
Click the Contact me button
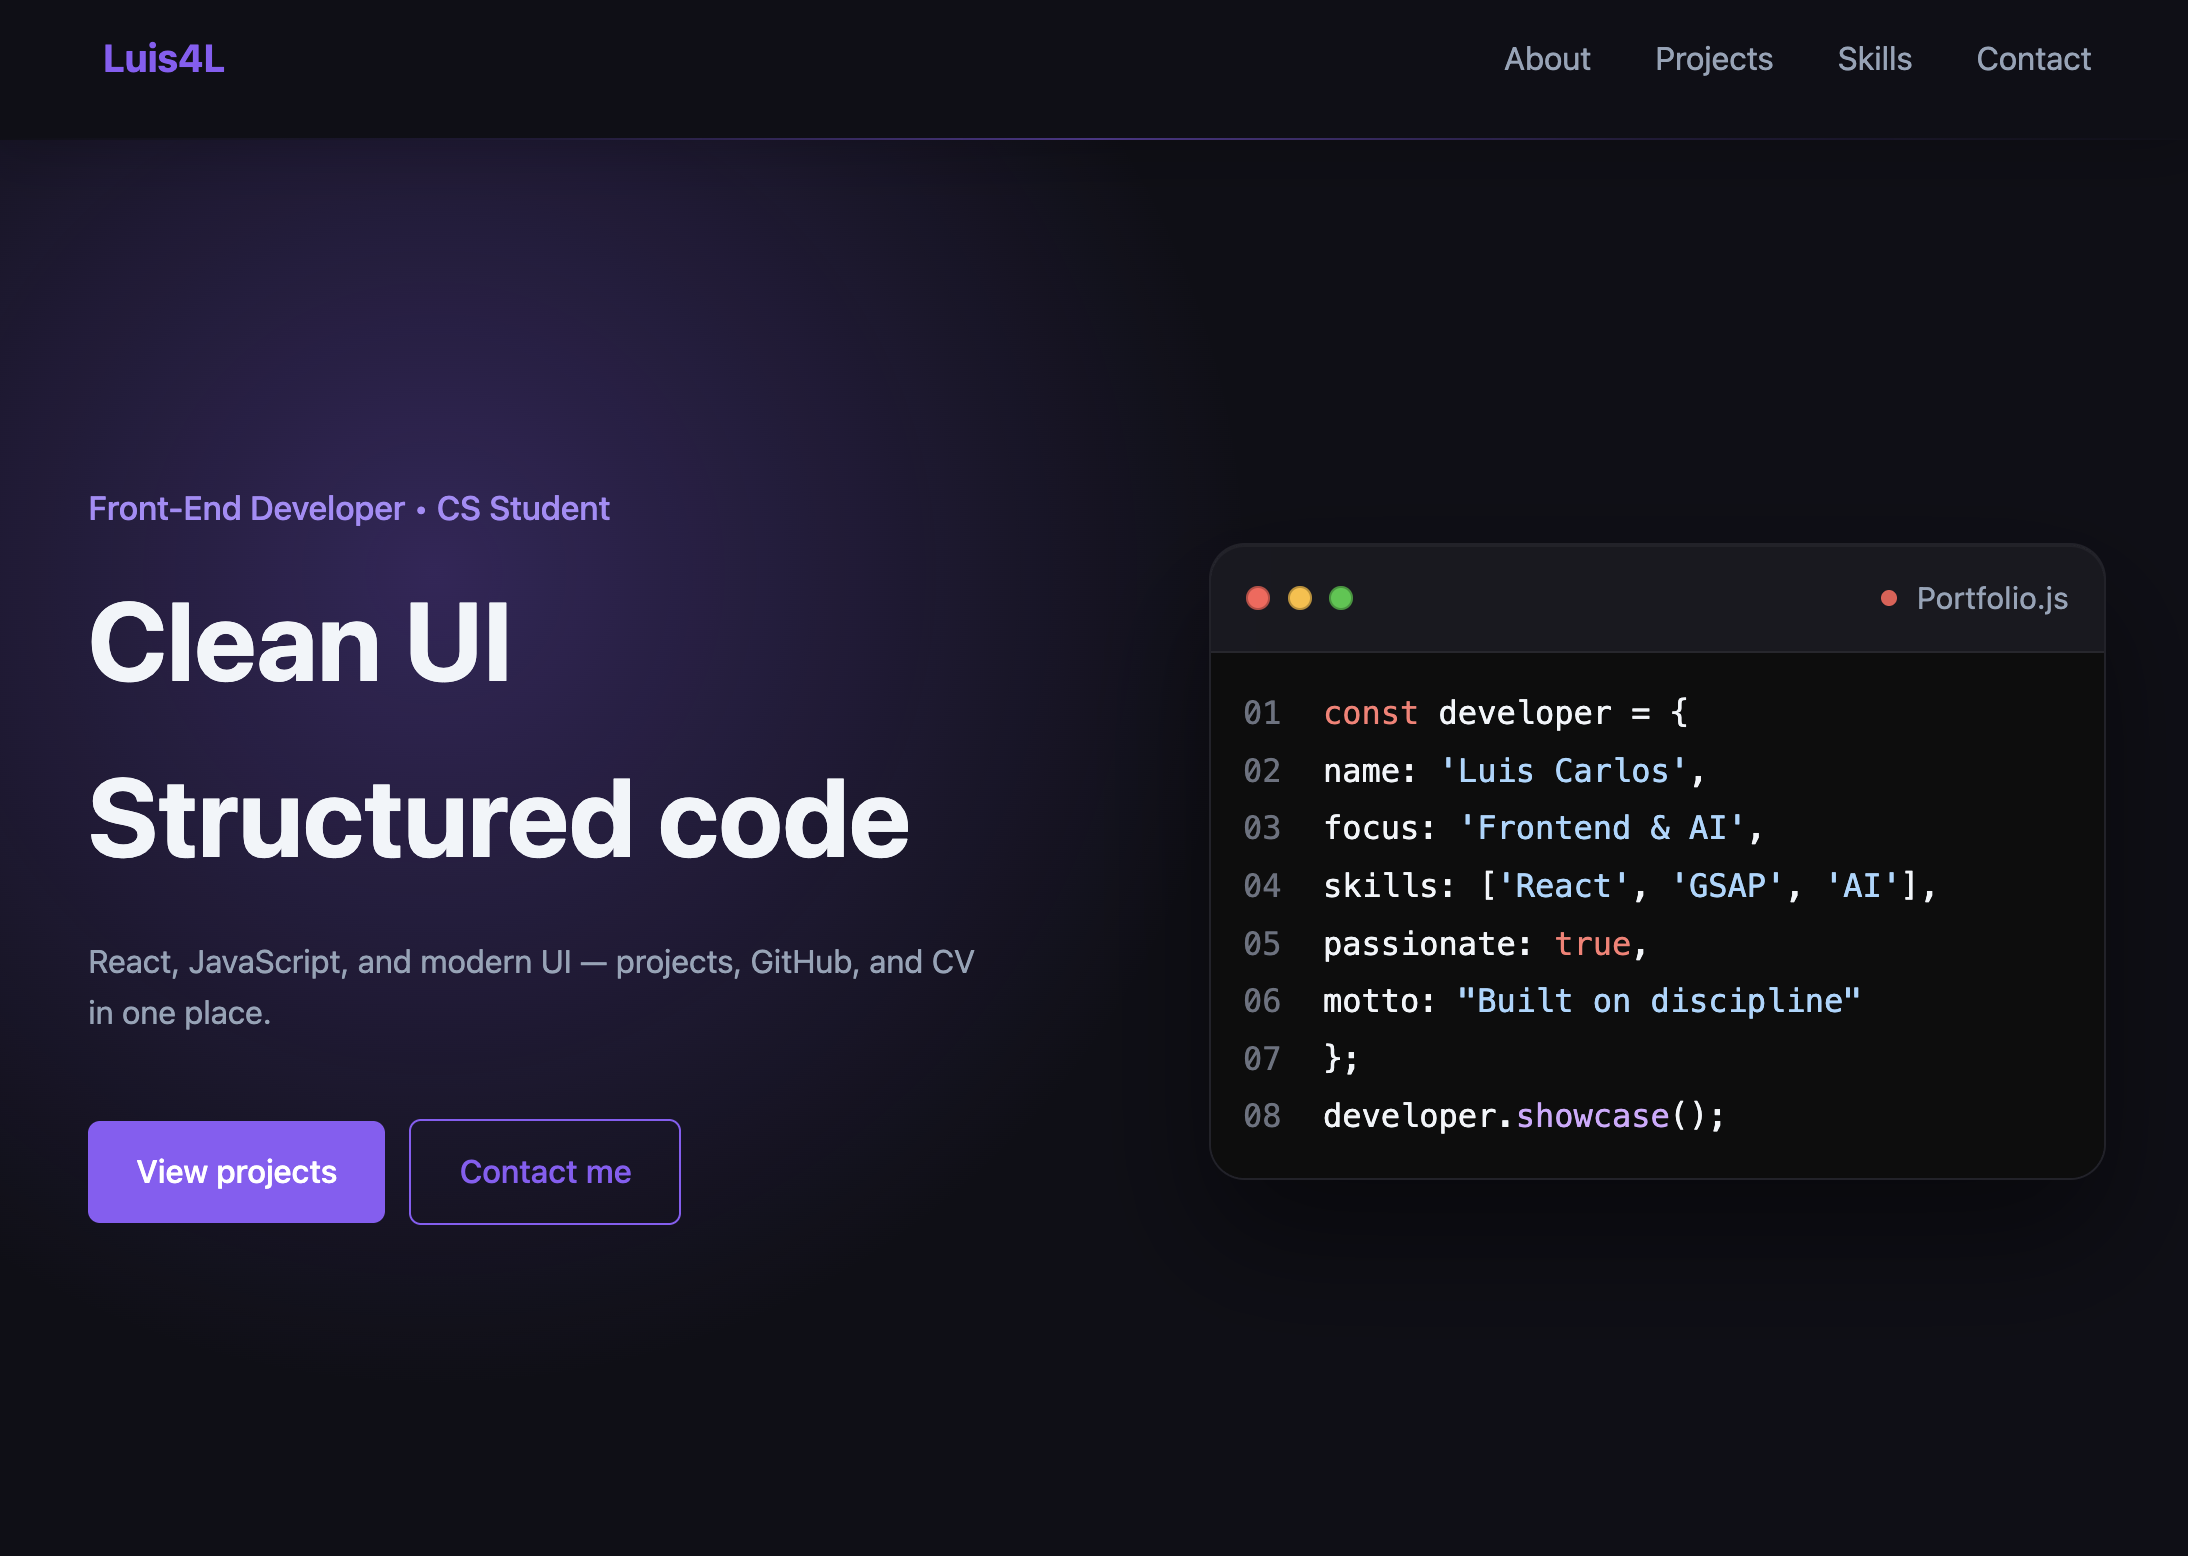(545, 1172)
